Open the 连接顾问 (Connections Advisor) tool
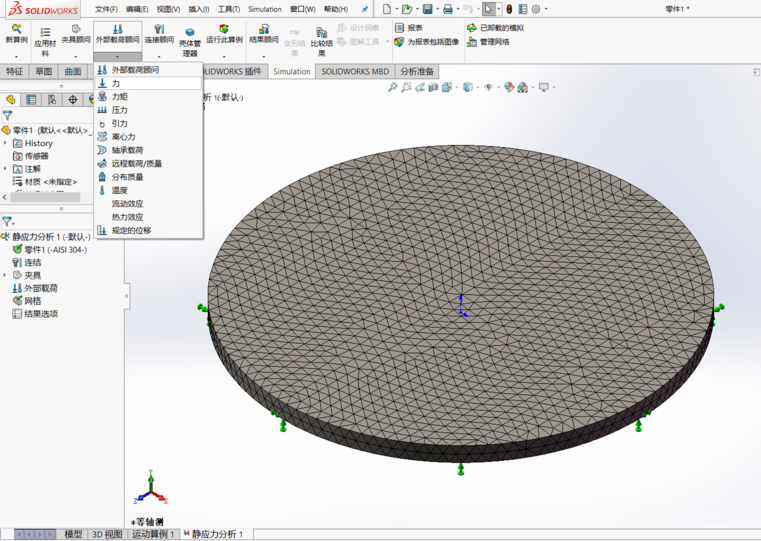 pyautogui.click(x=159, y=33)
